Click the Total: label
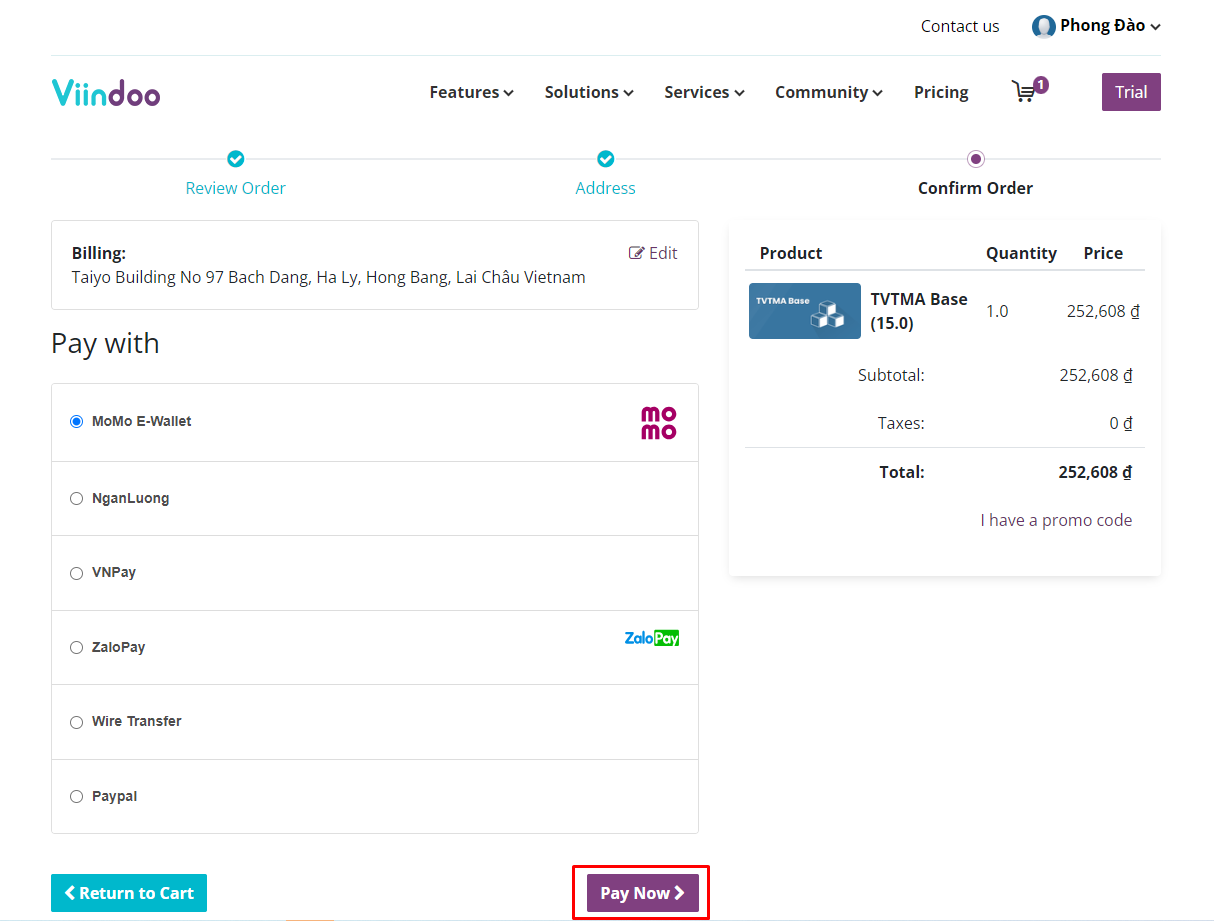This screenshot has width=1214, height=921. coord(902,472)
